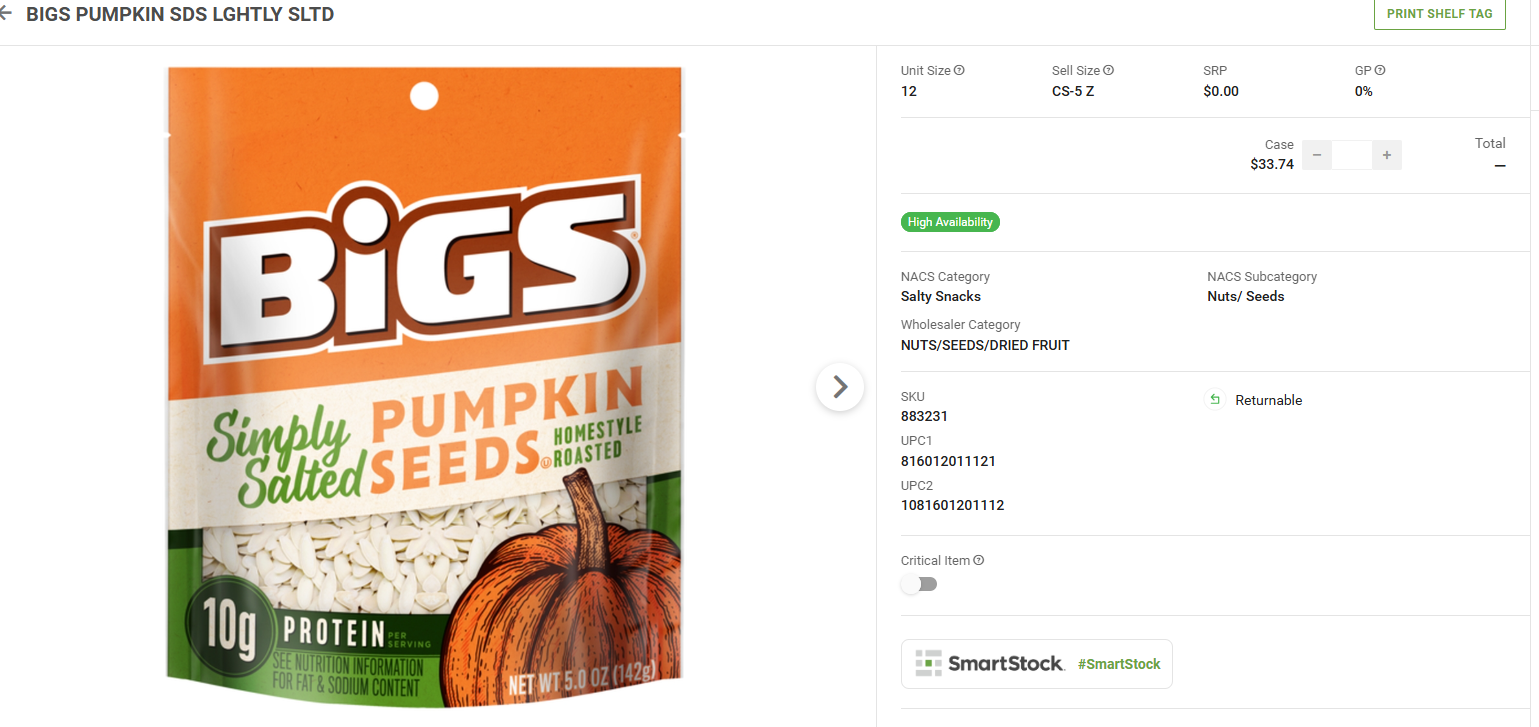Increase case quantity with plus button
Viewport: 1539px width, 727px height.
click(x=1387, y=155)
